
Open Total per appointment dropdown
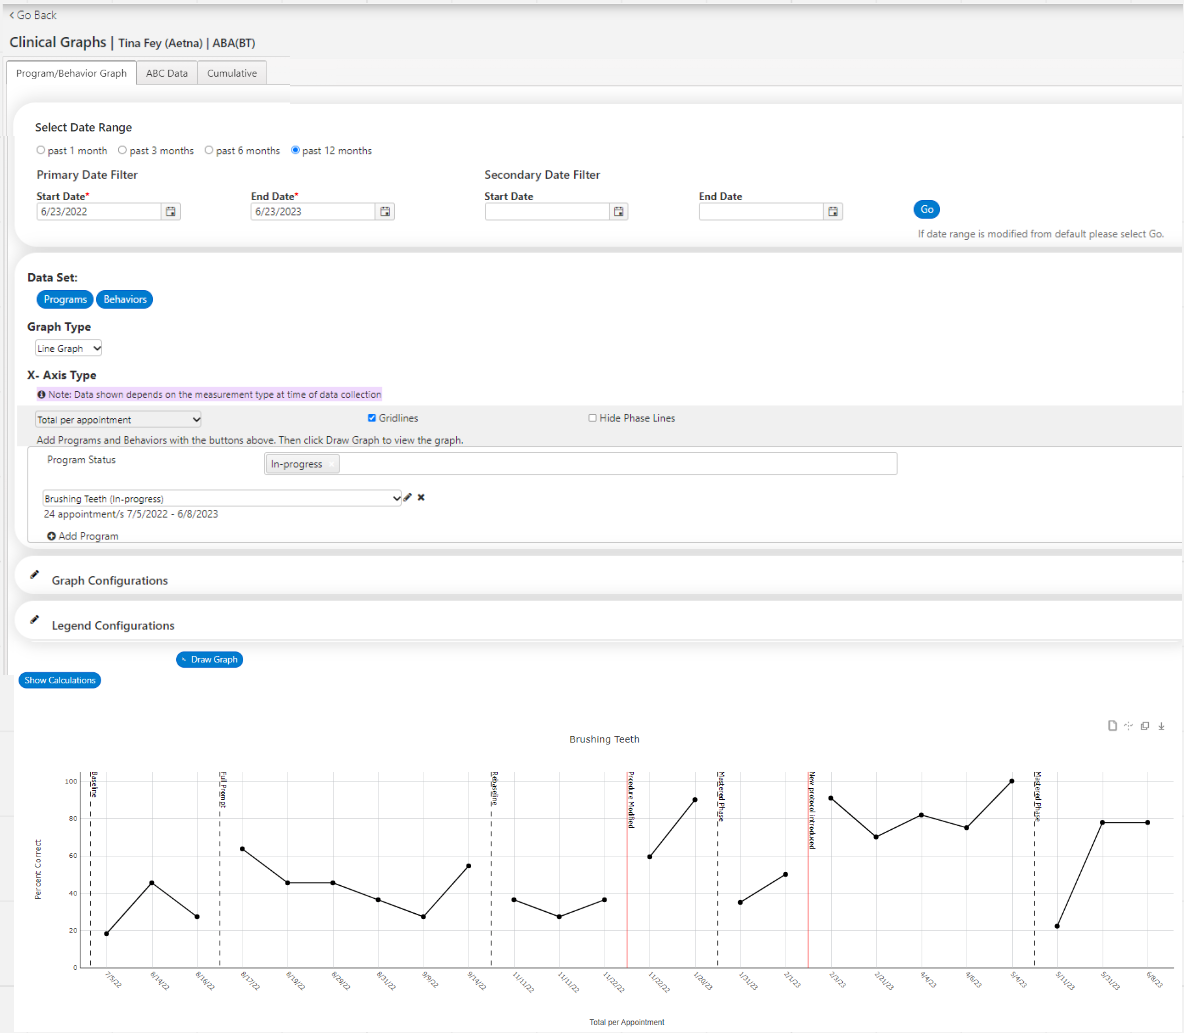[x=119, y=419]
